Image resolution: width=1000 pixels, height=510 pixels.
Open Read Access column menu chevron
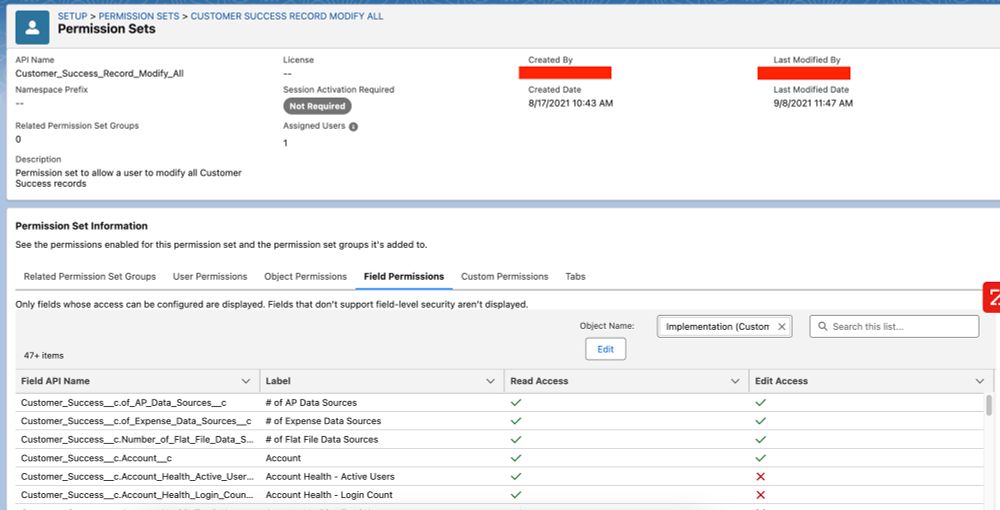click(x=735, y=381)
